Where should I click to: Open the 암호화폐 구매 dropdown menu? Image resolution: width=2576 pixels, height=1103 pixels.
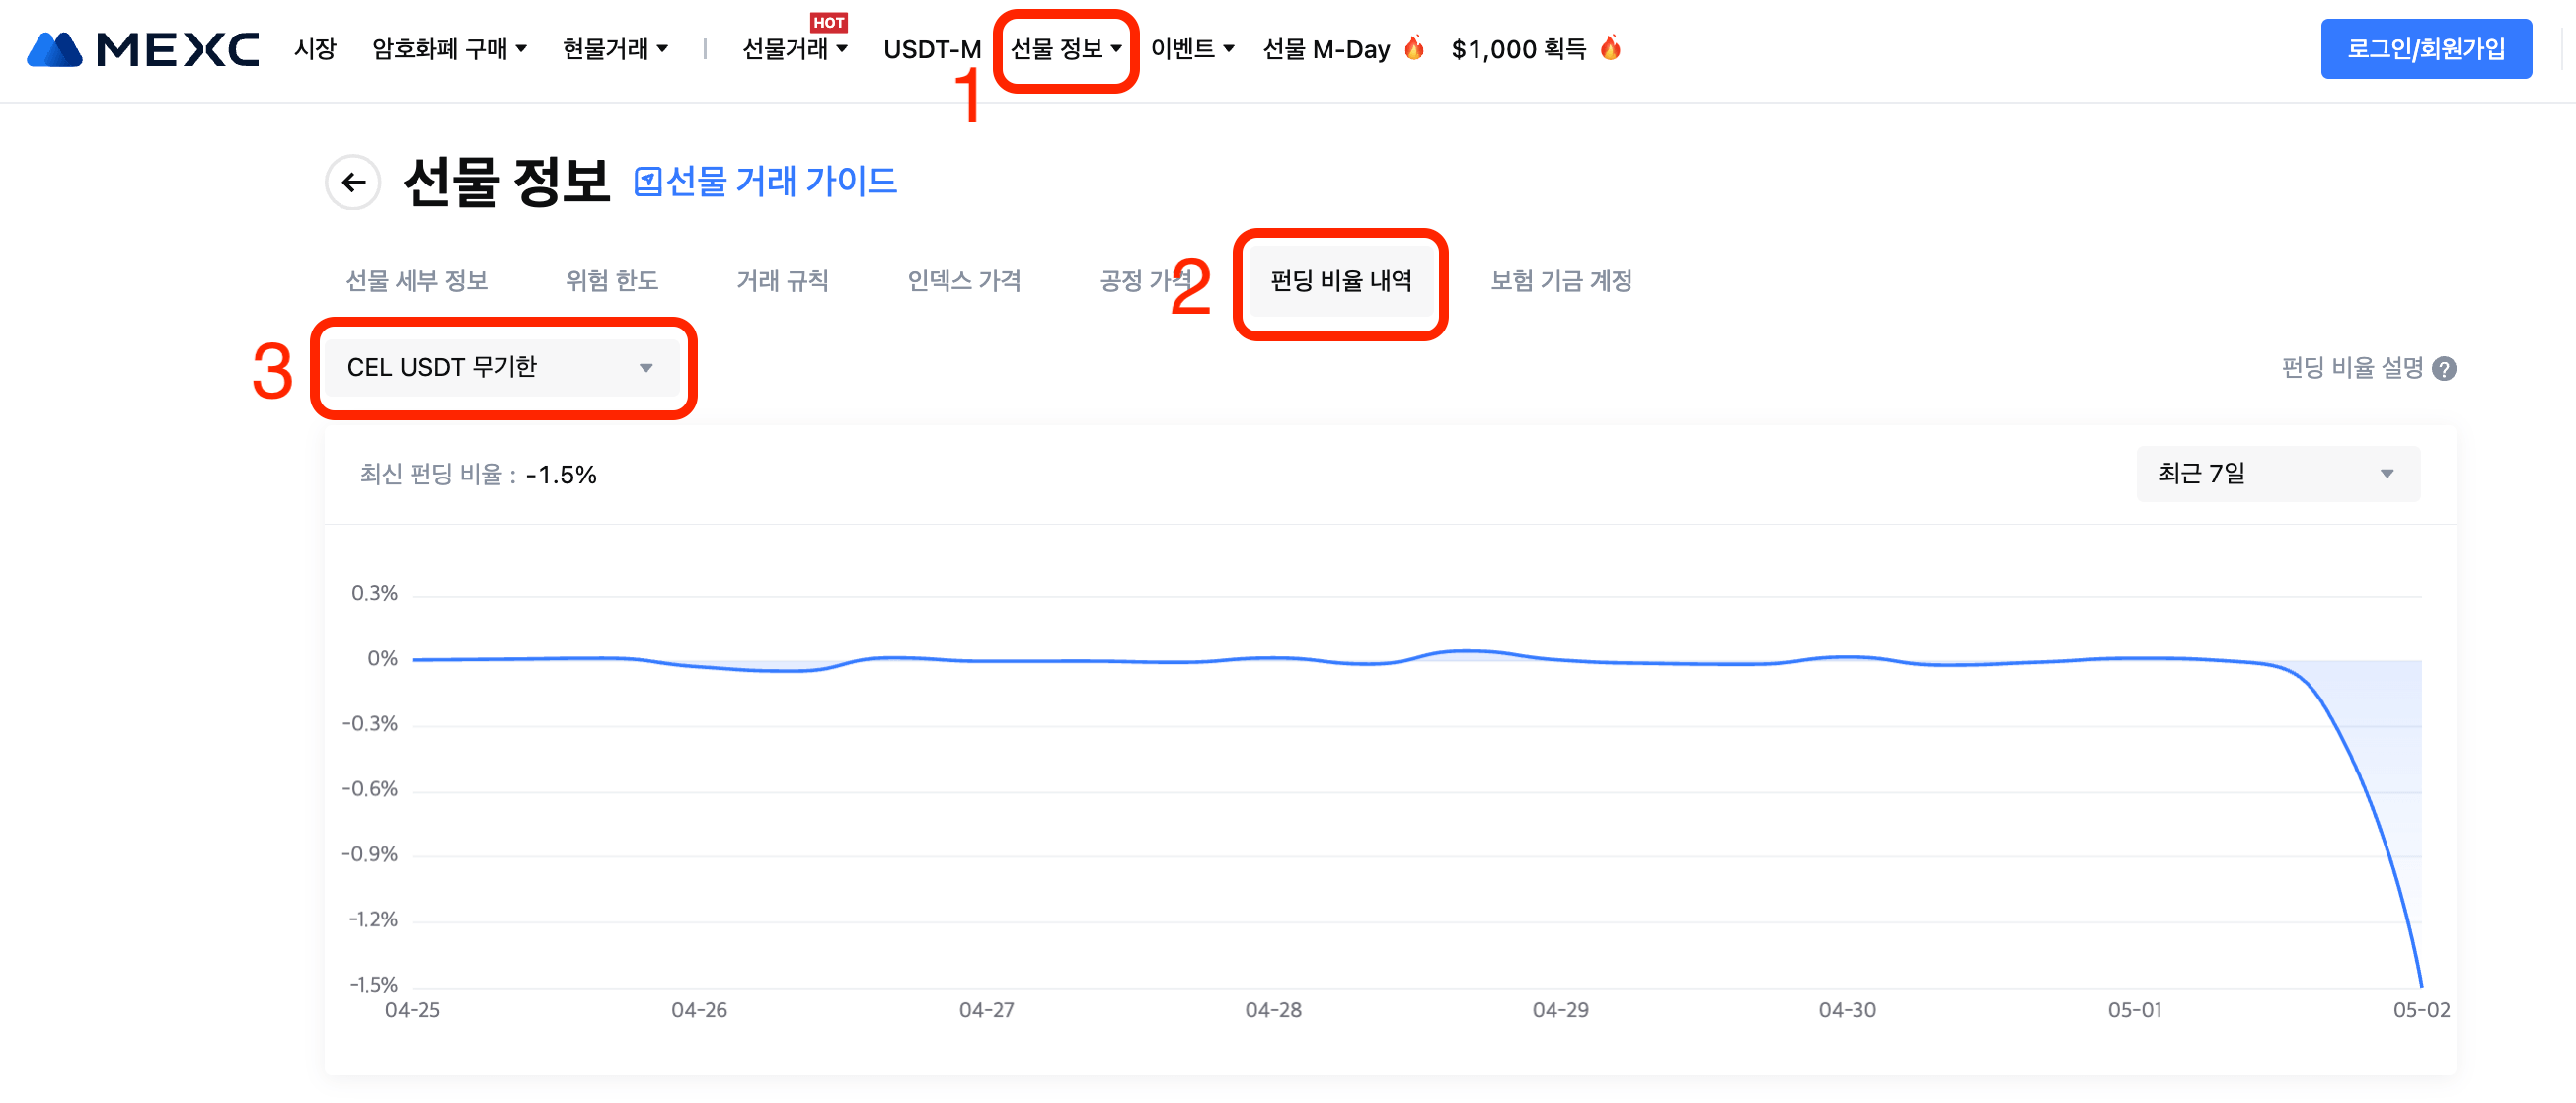click(x=449, y=49)
